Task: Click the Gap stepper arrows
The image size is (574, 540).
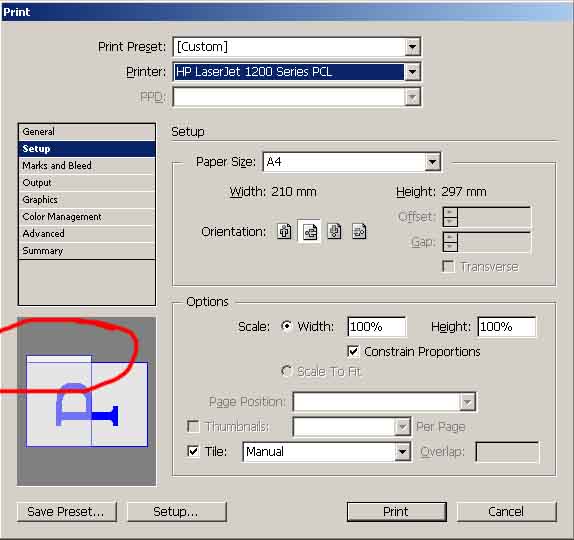Action: [450, 242]
